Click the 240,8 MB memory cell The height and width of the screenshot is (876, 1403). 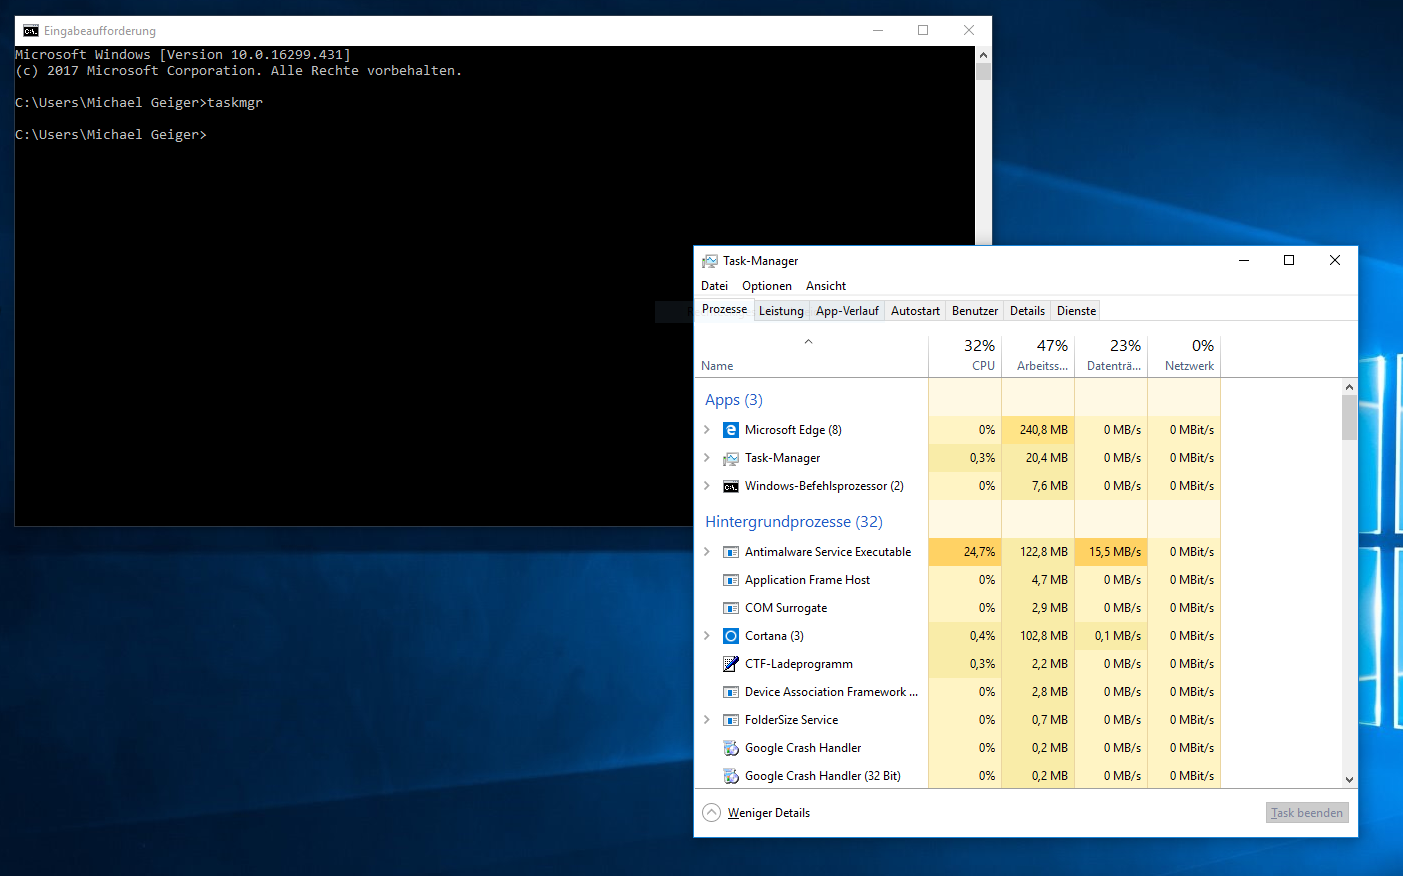point(1038,430)
